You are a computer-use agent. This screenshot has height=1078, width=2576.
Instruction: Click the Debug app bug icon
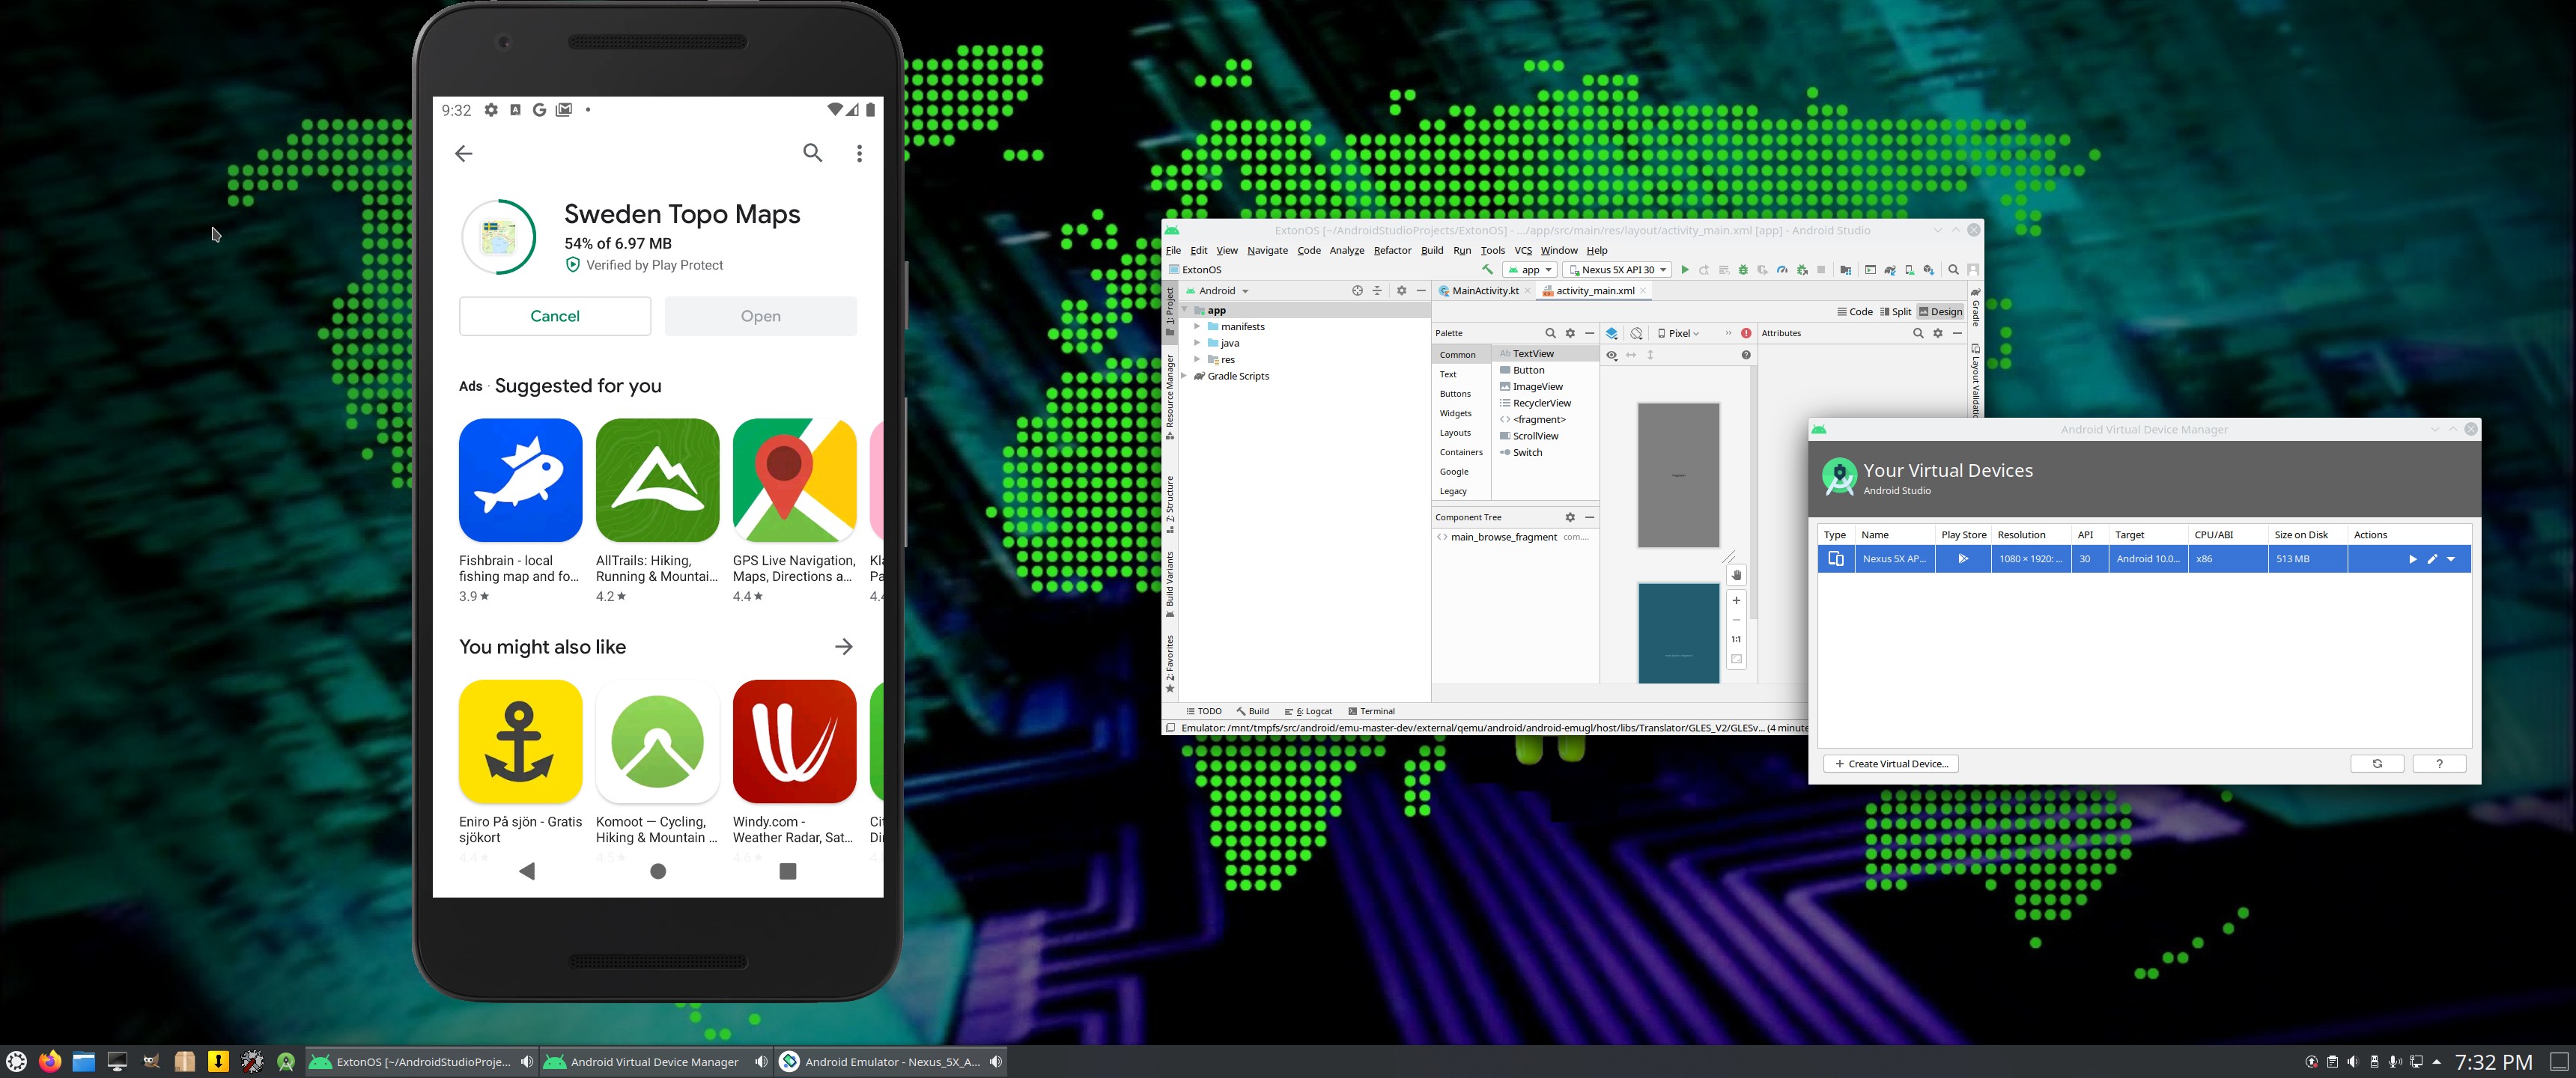(1743, 270)
